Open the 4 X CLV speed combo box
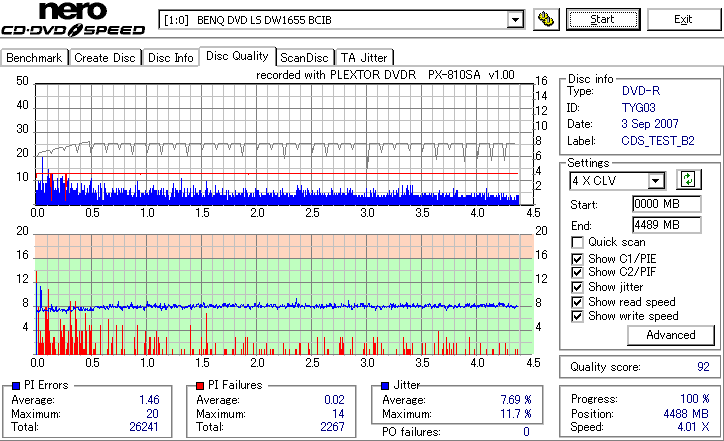This screenshot has height=441, width=724. (x=617, y=181)
